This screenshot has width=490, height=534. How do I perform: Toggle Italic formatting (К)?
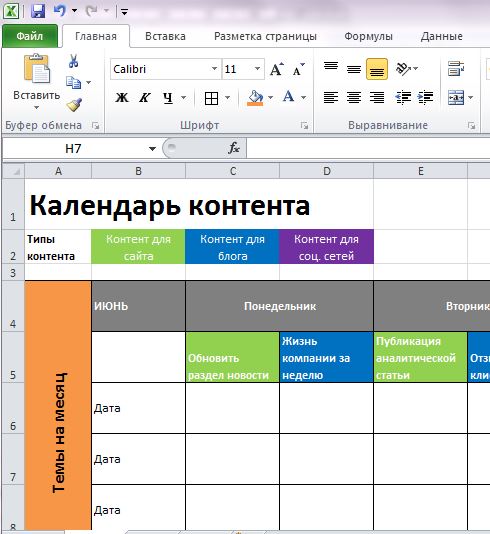(x=144, y=98)
